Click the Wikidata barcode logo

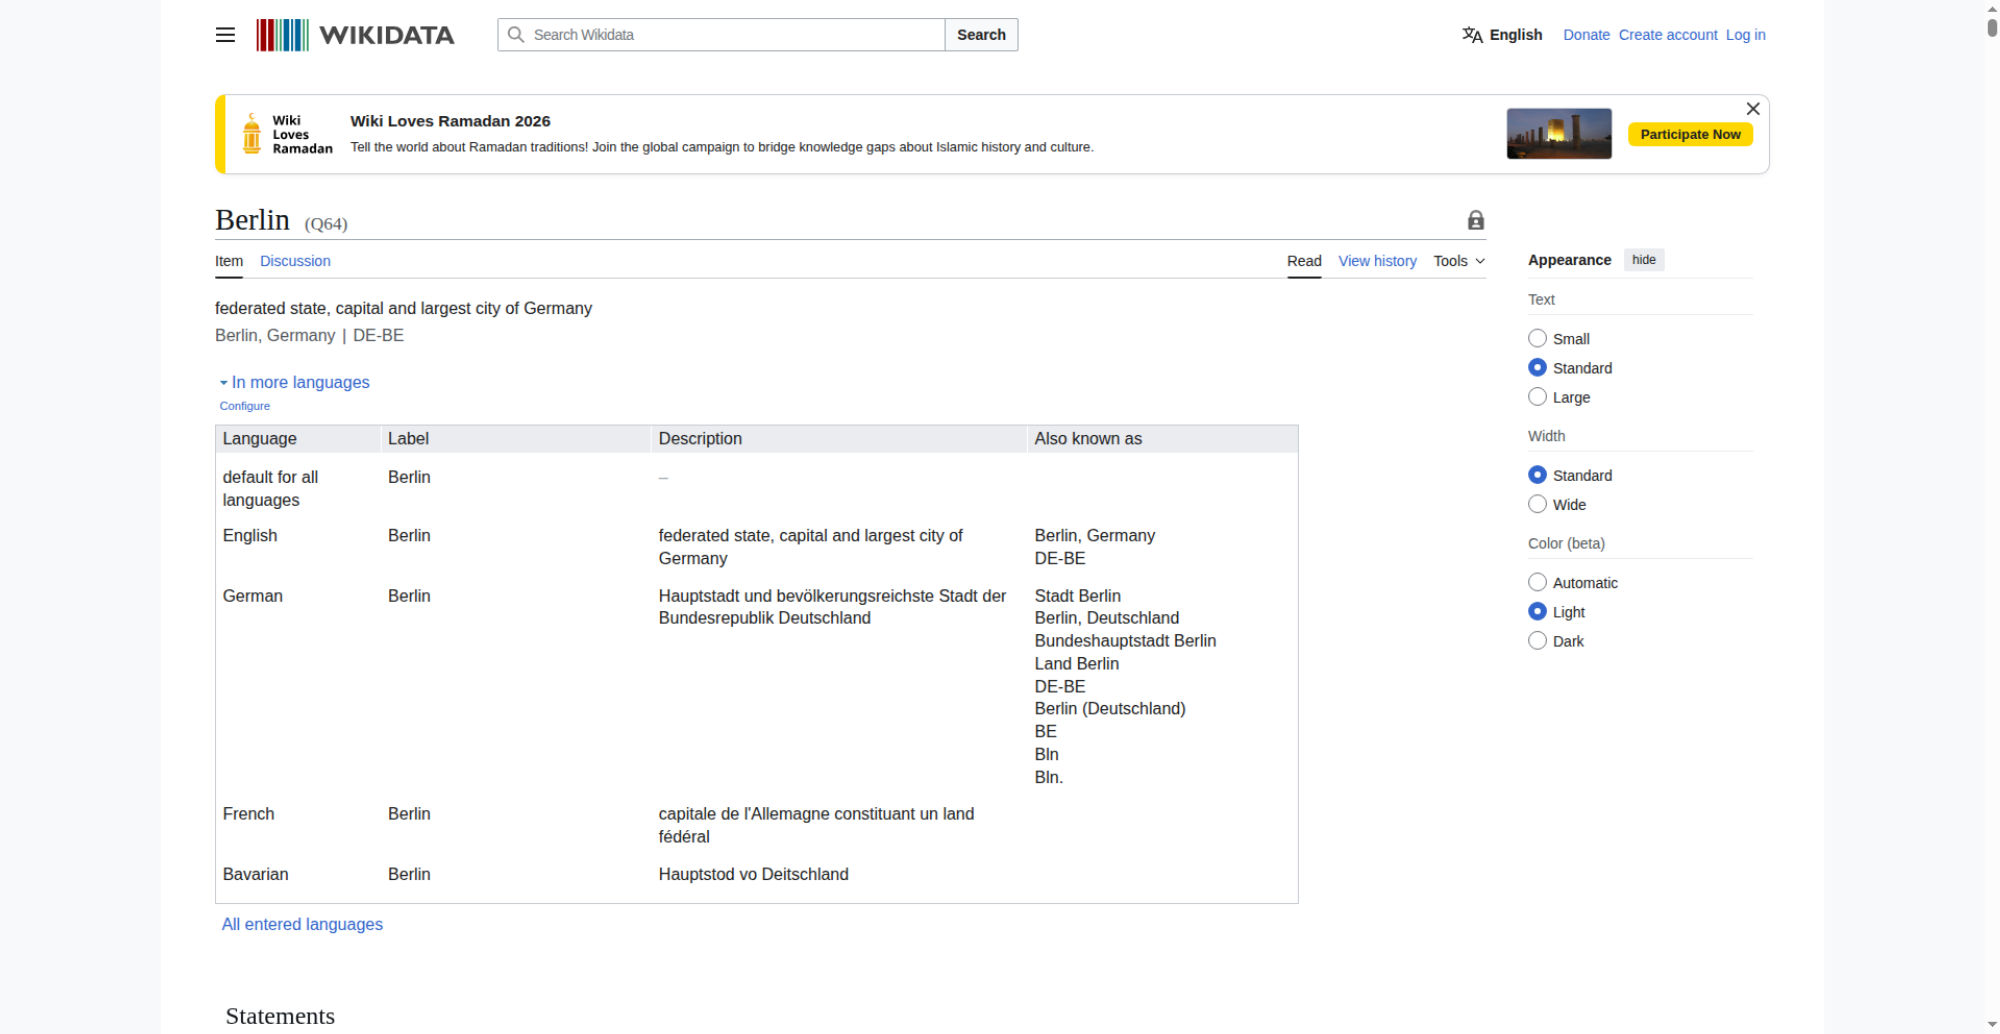(282, 35)
